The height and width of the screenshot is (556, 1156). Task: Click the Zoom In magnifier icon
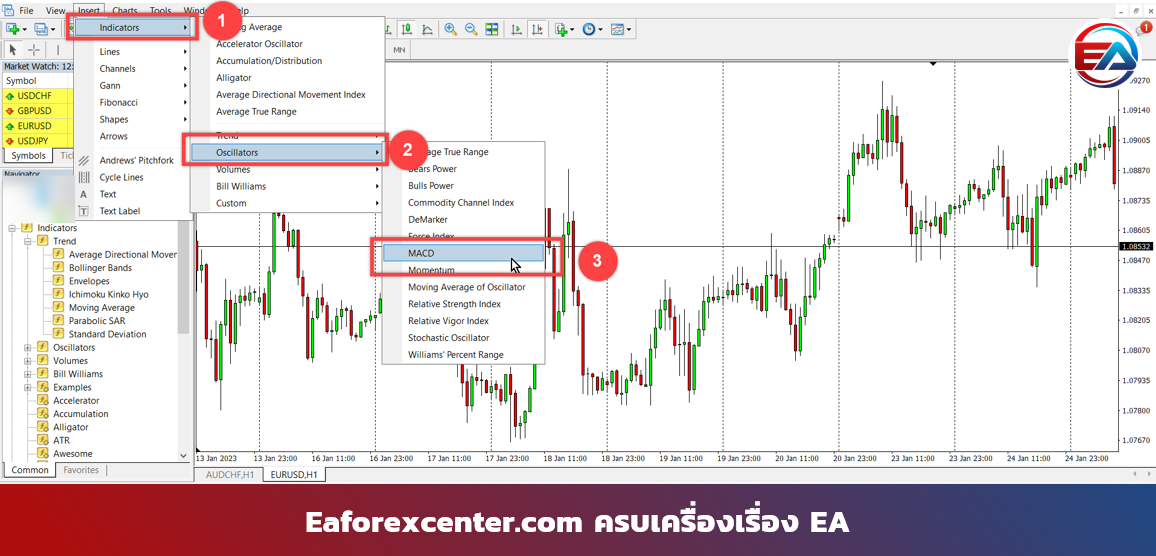(451, 29)
